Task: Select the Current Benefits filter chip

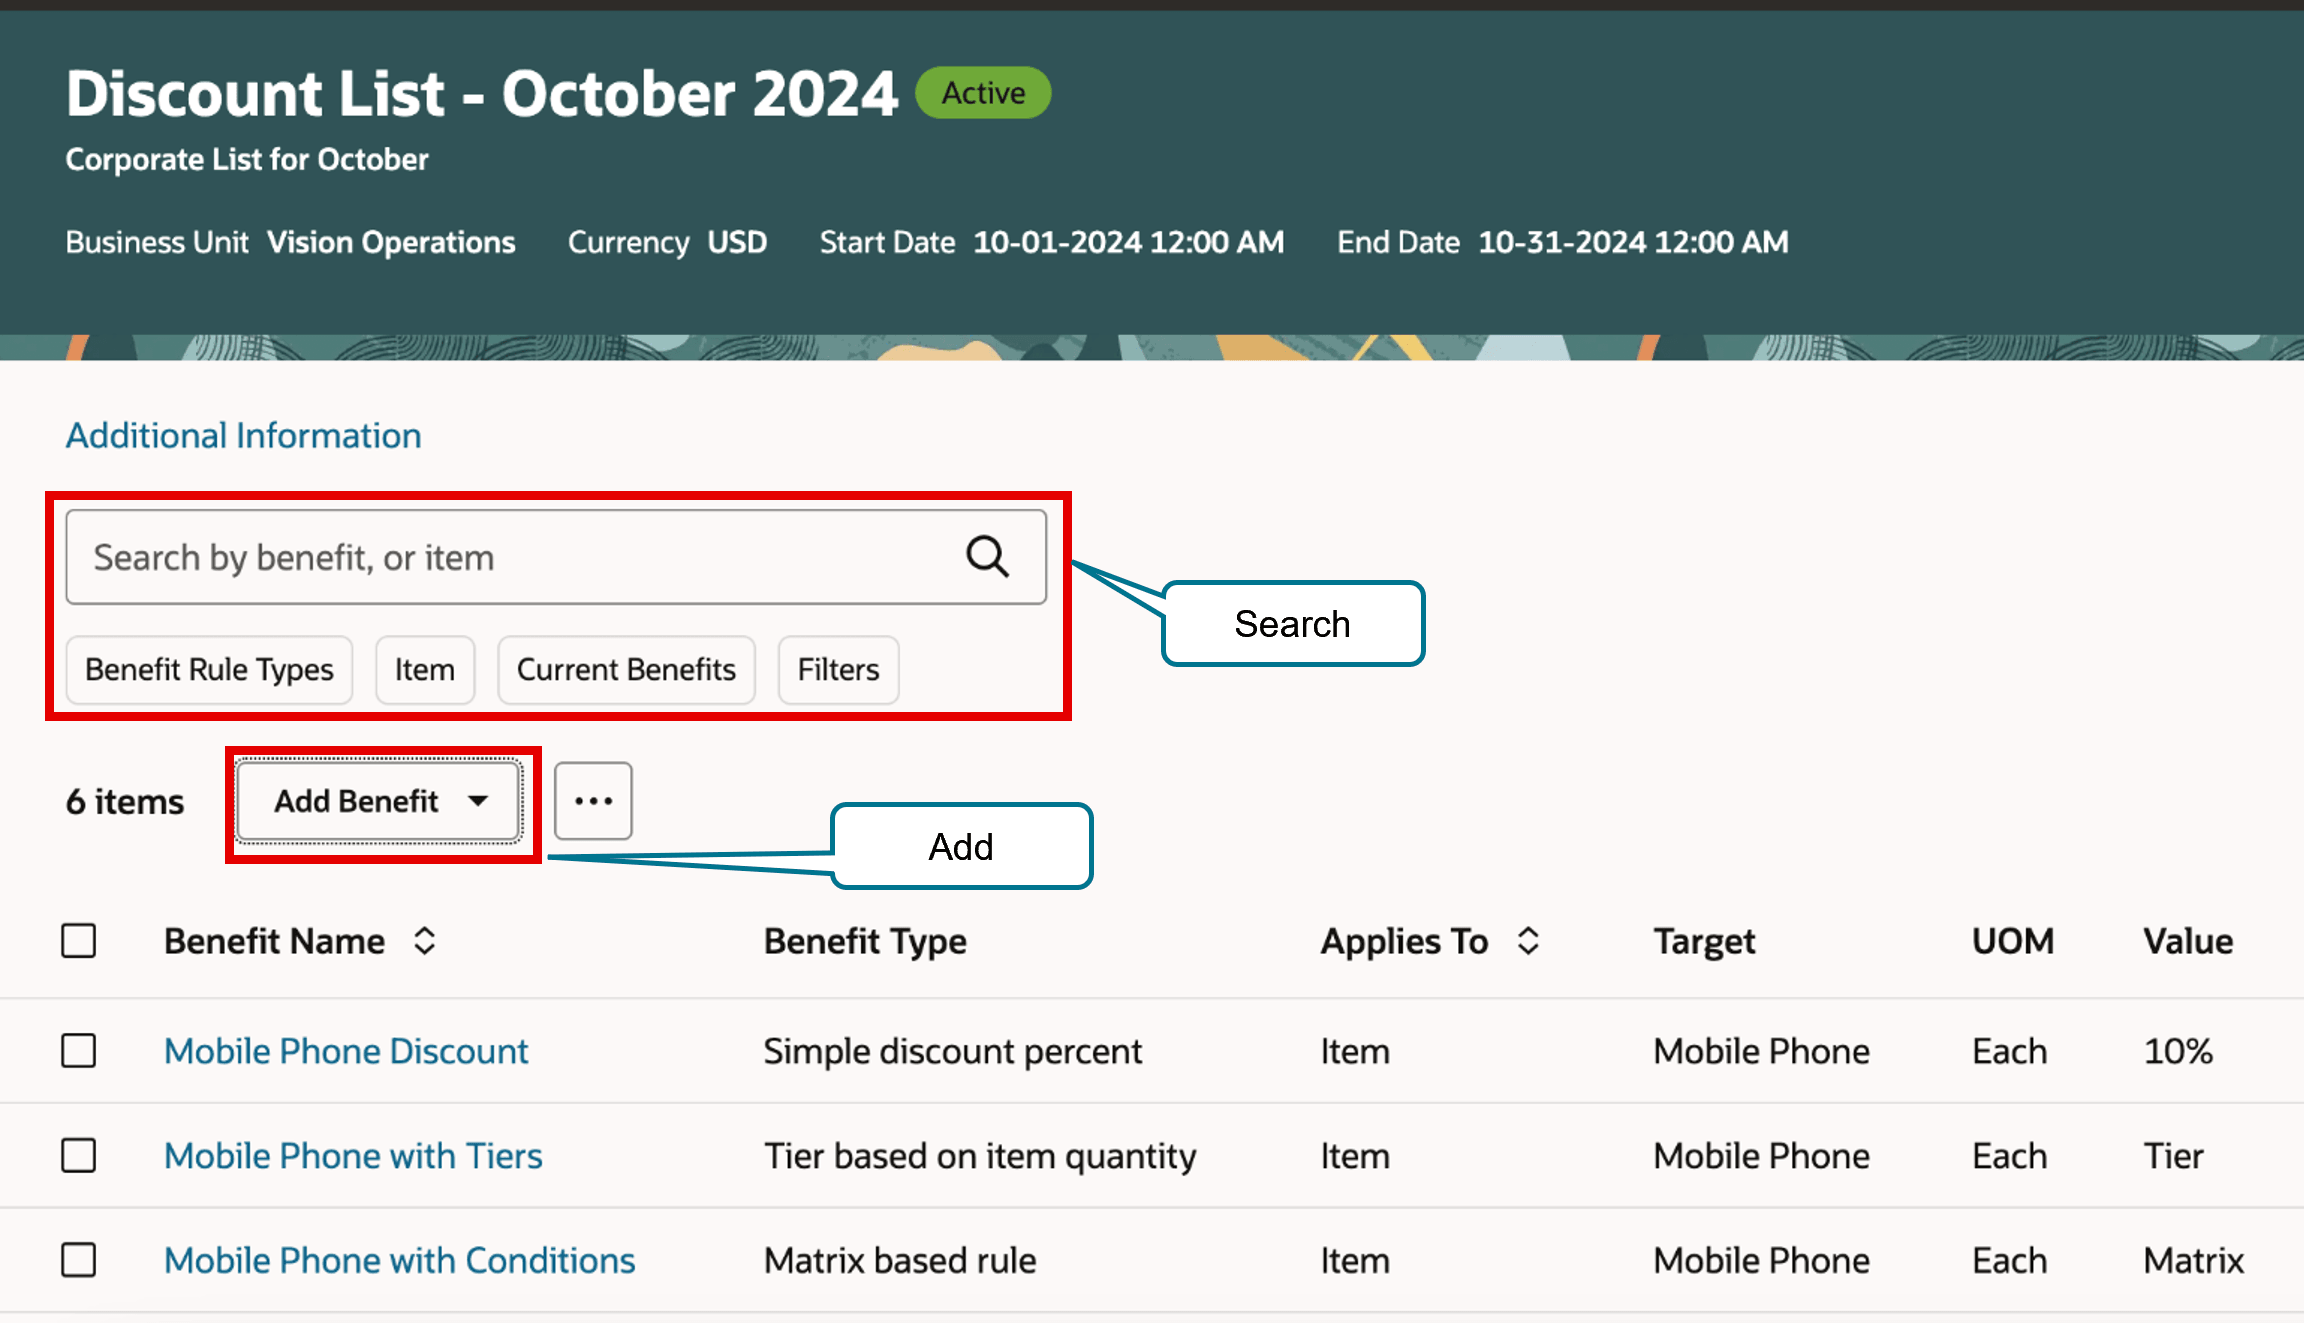Action: point(626,670)
